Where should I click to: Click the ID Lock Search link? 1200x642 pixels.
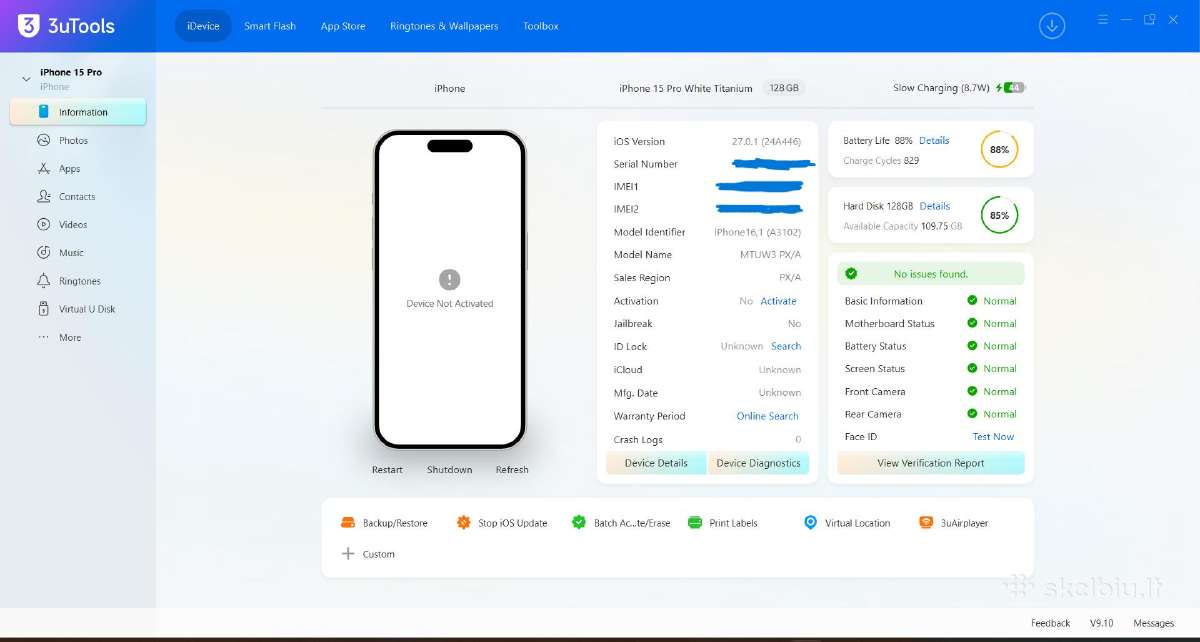(786, 346)
